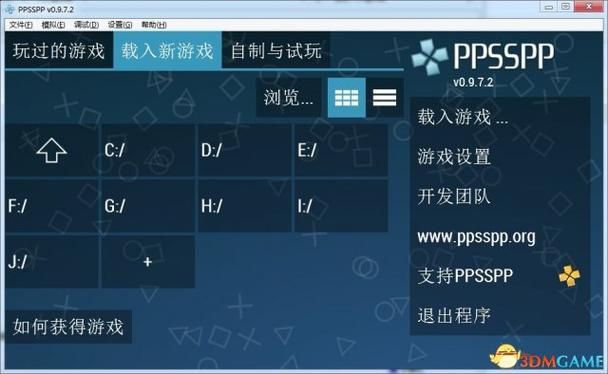Open the C:/ drive tile
This screenshot has height=374, width=608.
pyautogui.click(x=148, y=150)
